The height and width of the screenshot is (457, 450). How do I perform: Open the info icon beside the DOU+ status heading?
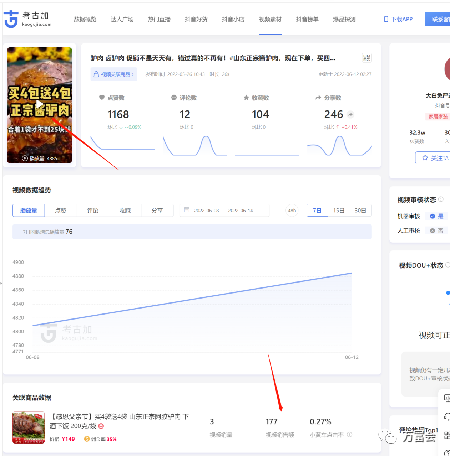(x=448, y=265)
